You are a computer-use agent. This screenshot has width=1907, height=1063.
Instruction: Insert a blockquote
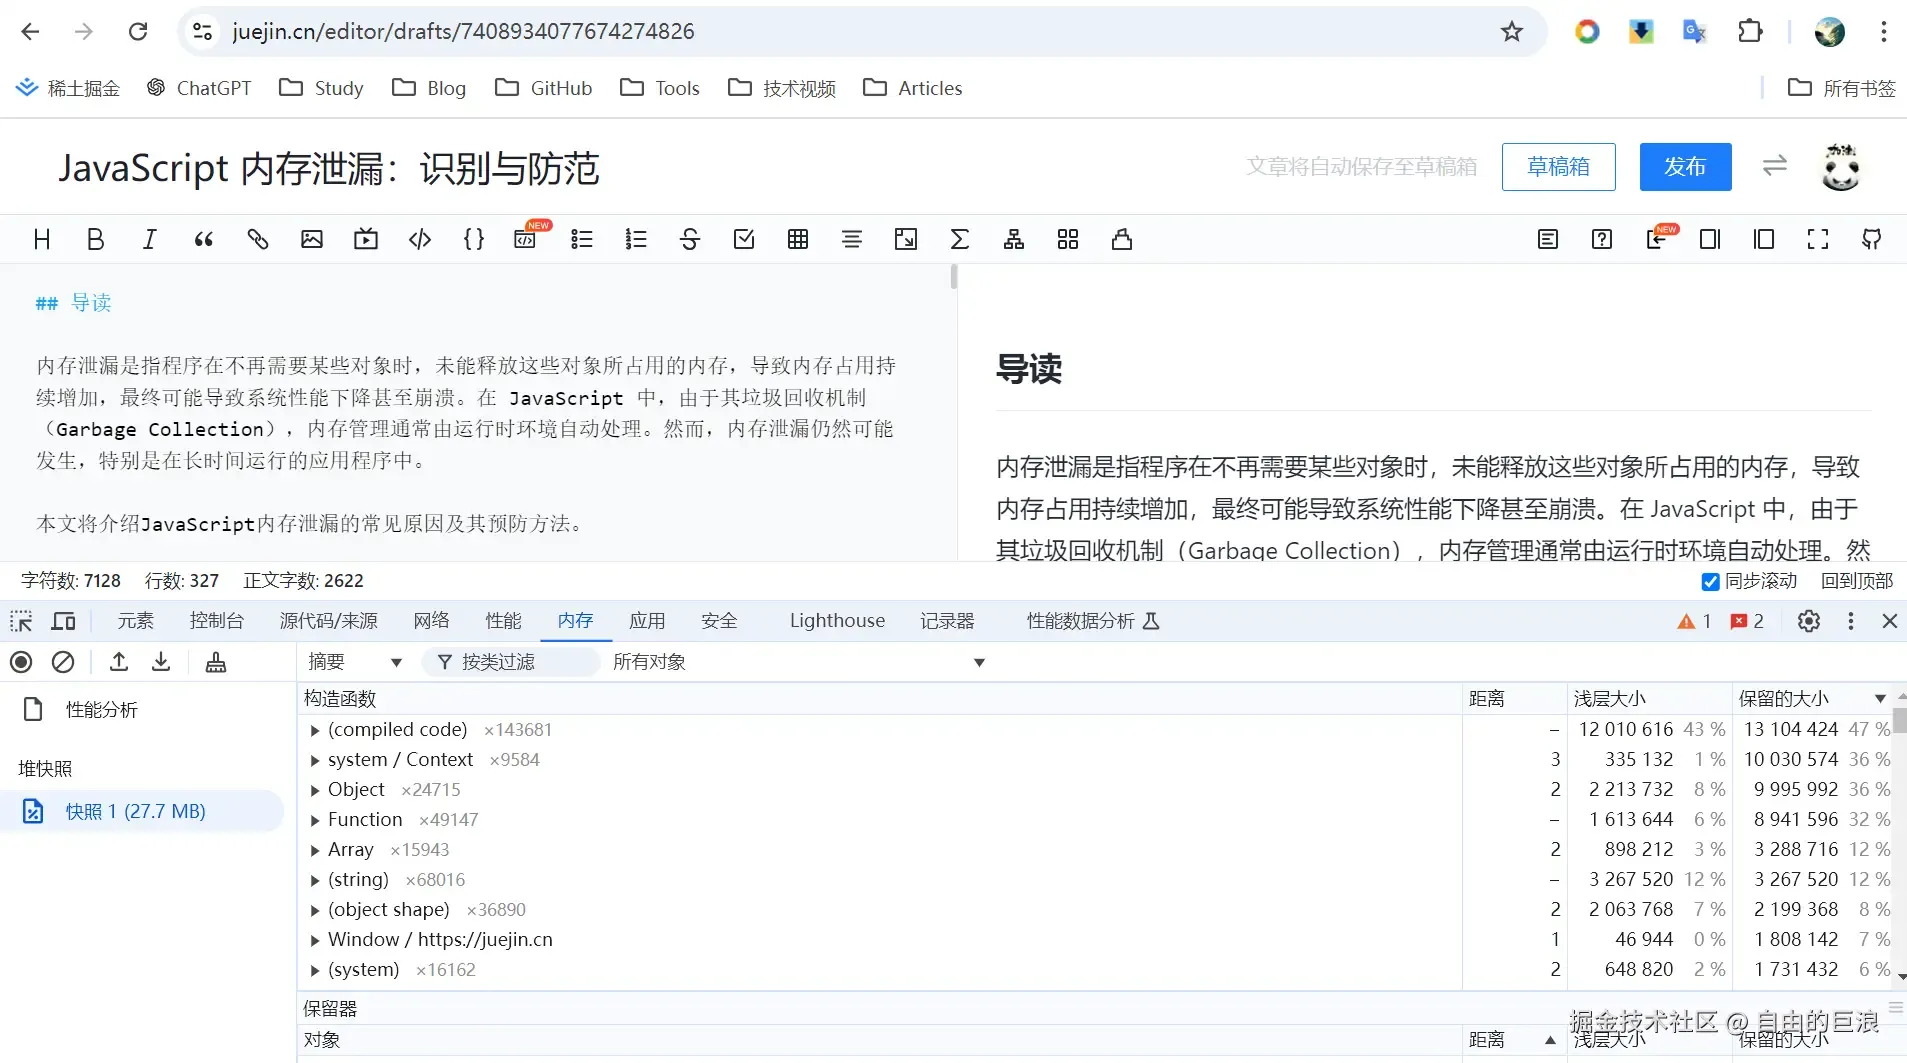coord(204,239)
